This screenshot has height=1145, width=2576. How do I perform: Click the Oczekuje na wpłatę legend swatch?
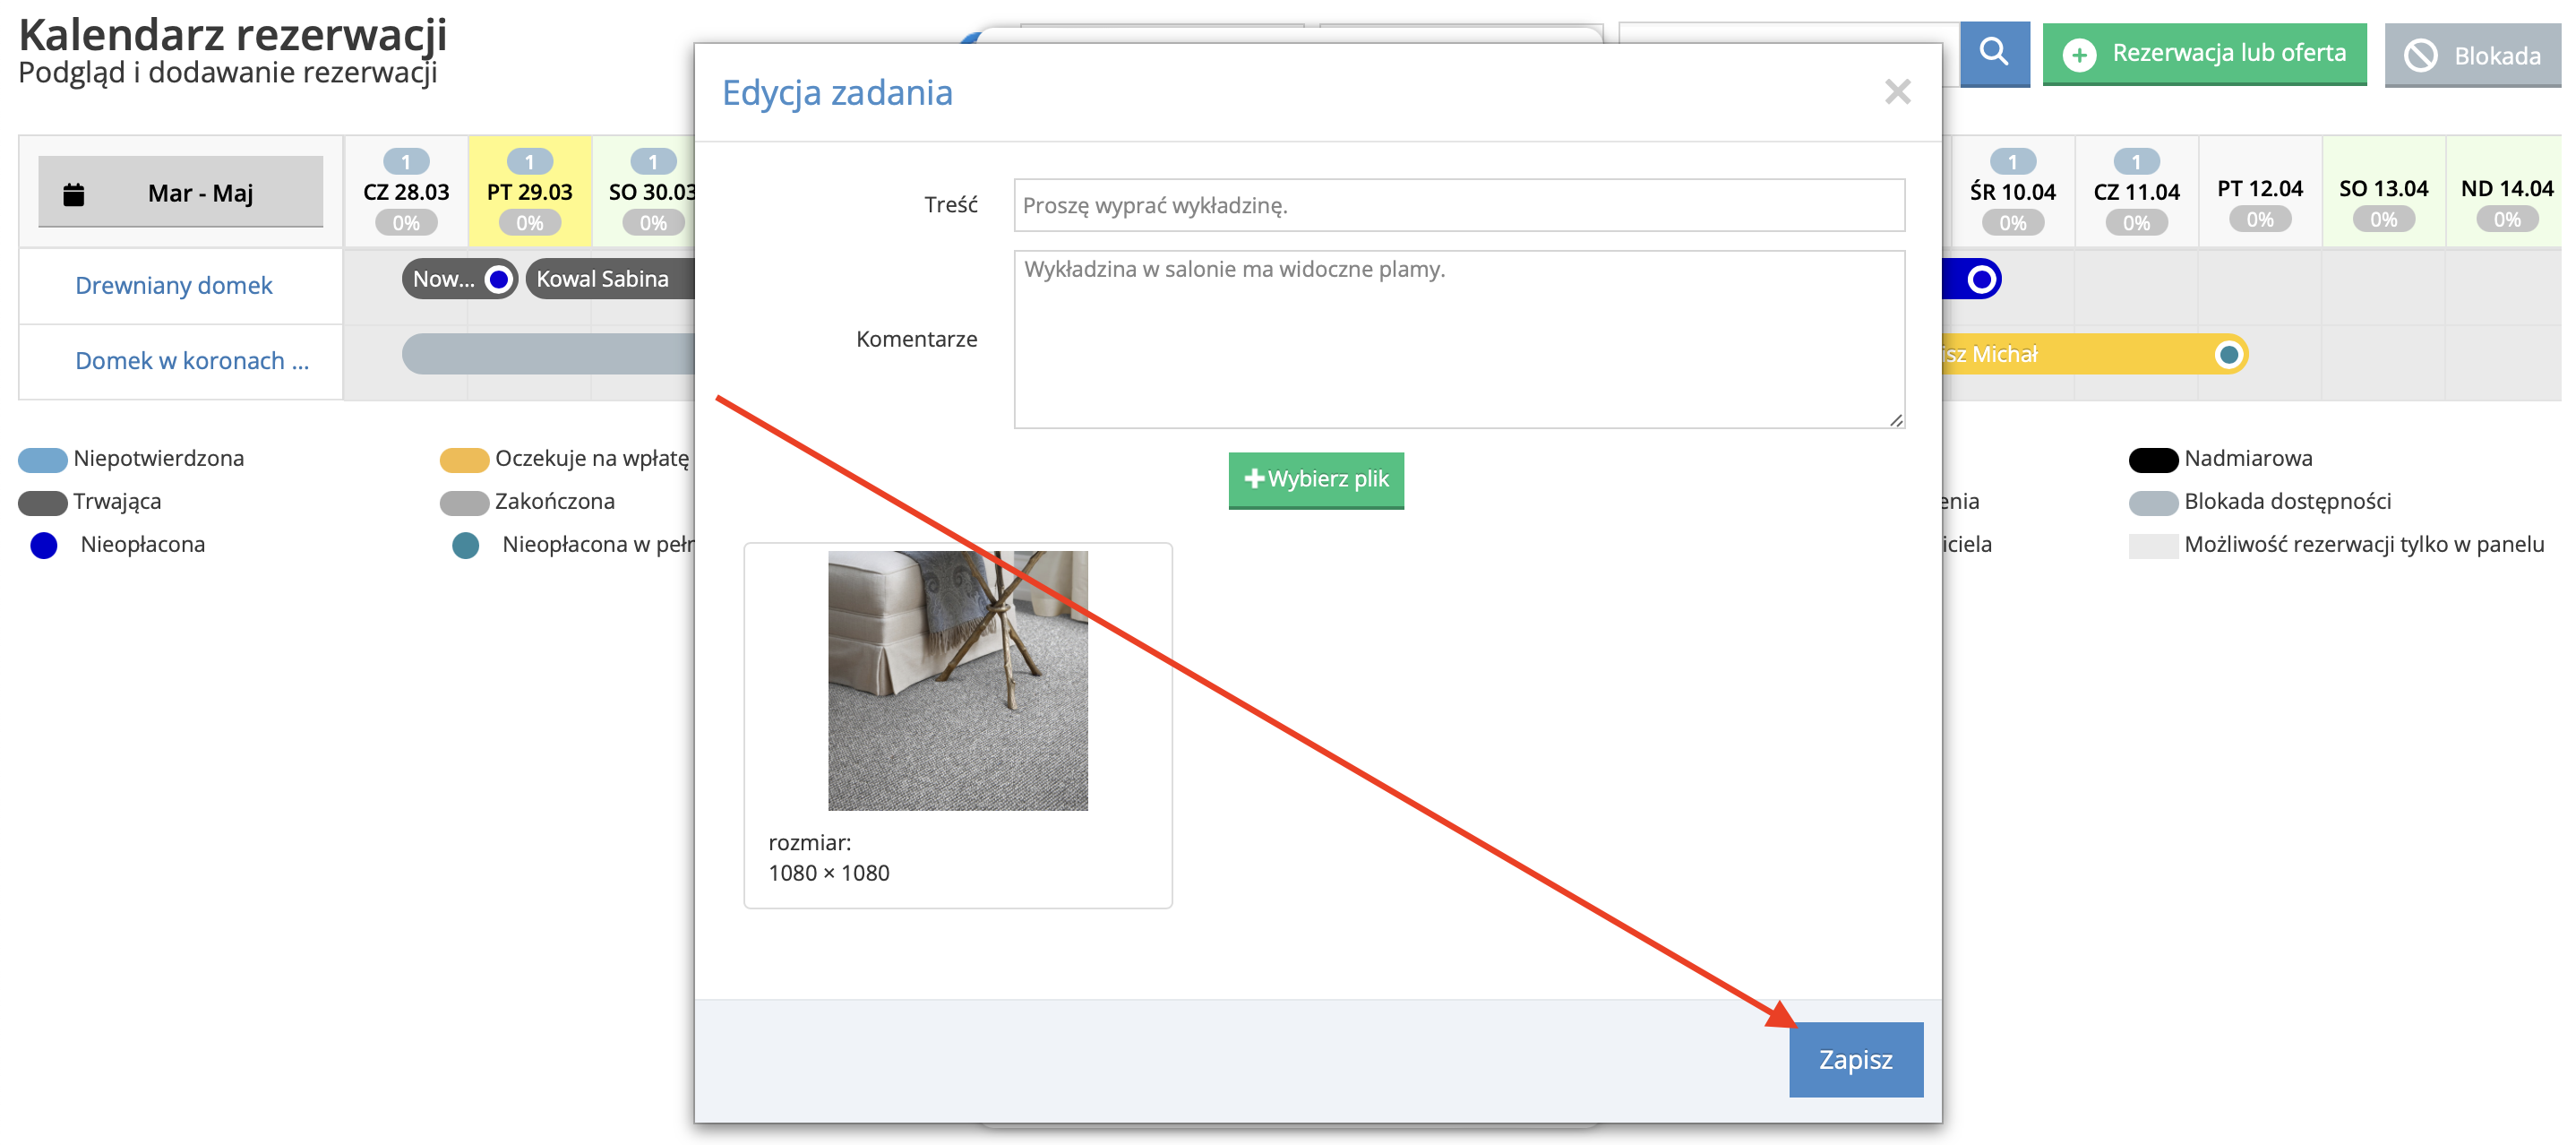pyautogui.click(x=464, y=459)
